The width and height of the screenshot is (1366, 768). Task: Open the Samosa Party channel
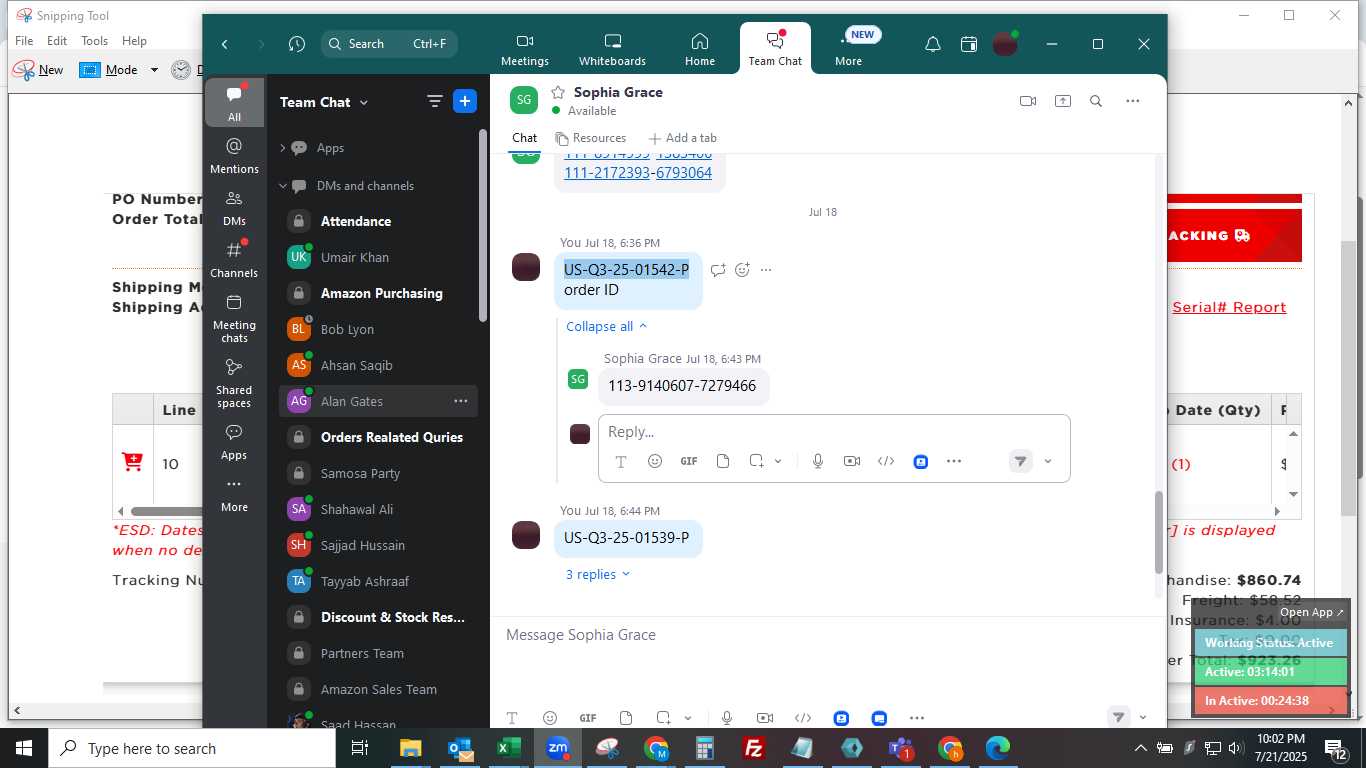pyautogui.click(x=378, y=473)
